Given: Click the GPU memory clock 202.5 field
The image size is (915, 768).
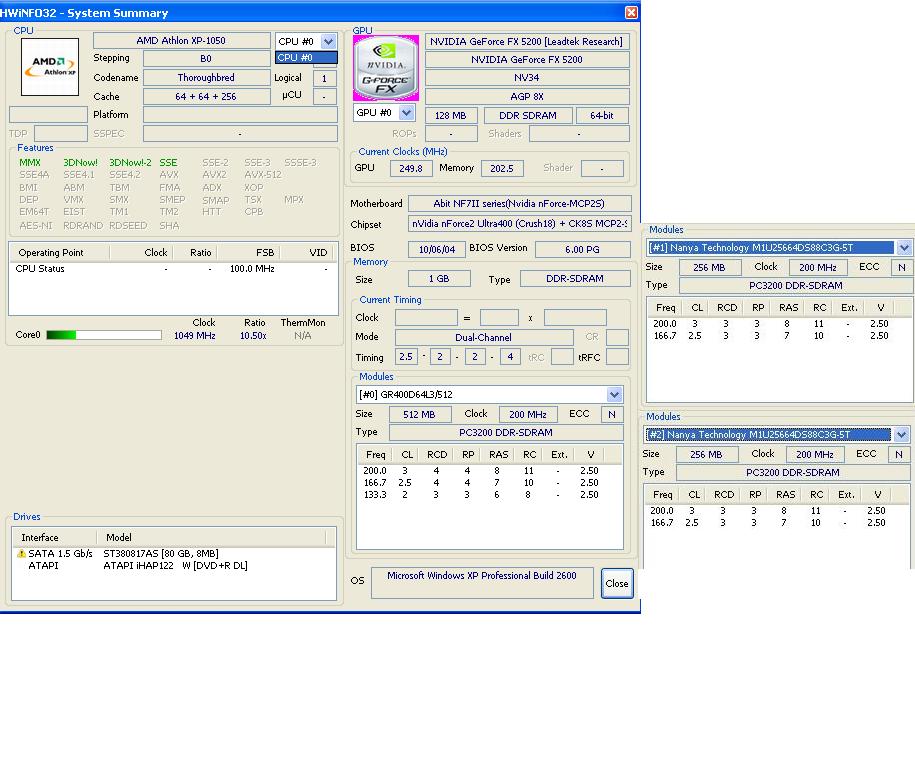Looking at the screenshot, I should [502, 169].
